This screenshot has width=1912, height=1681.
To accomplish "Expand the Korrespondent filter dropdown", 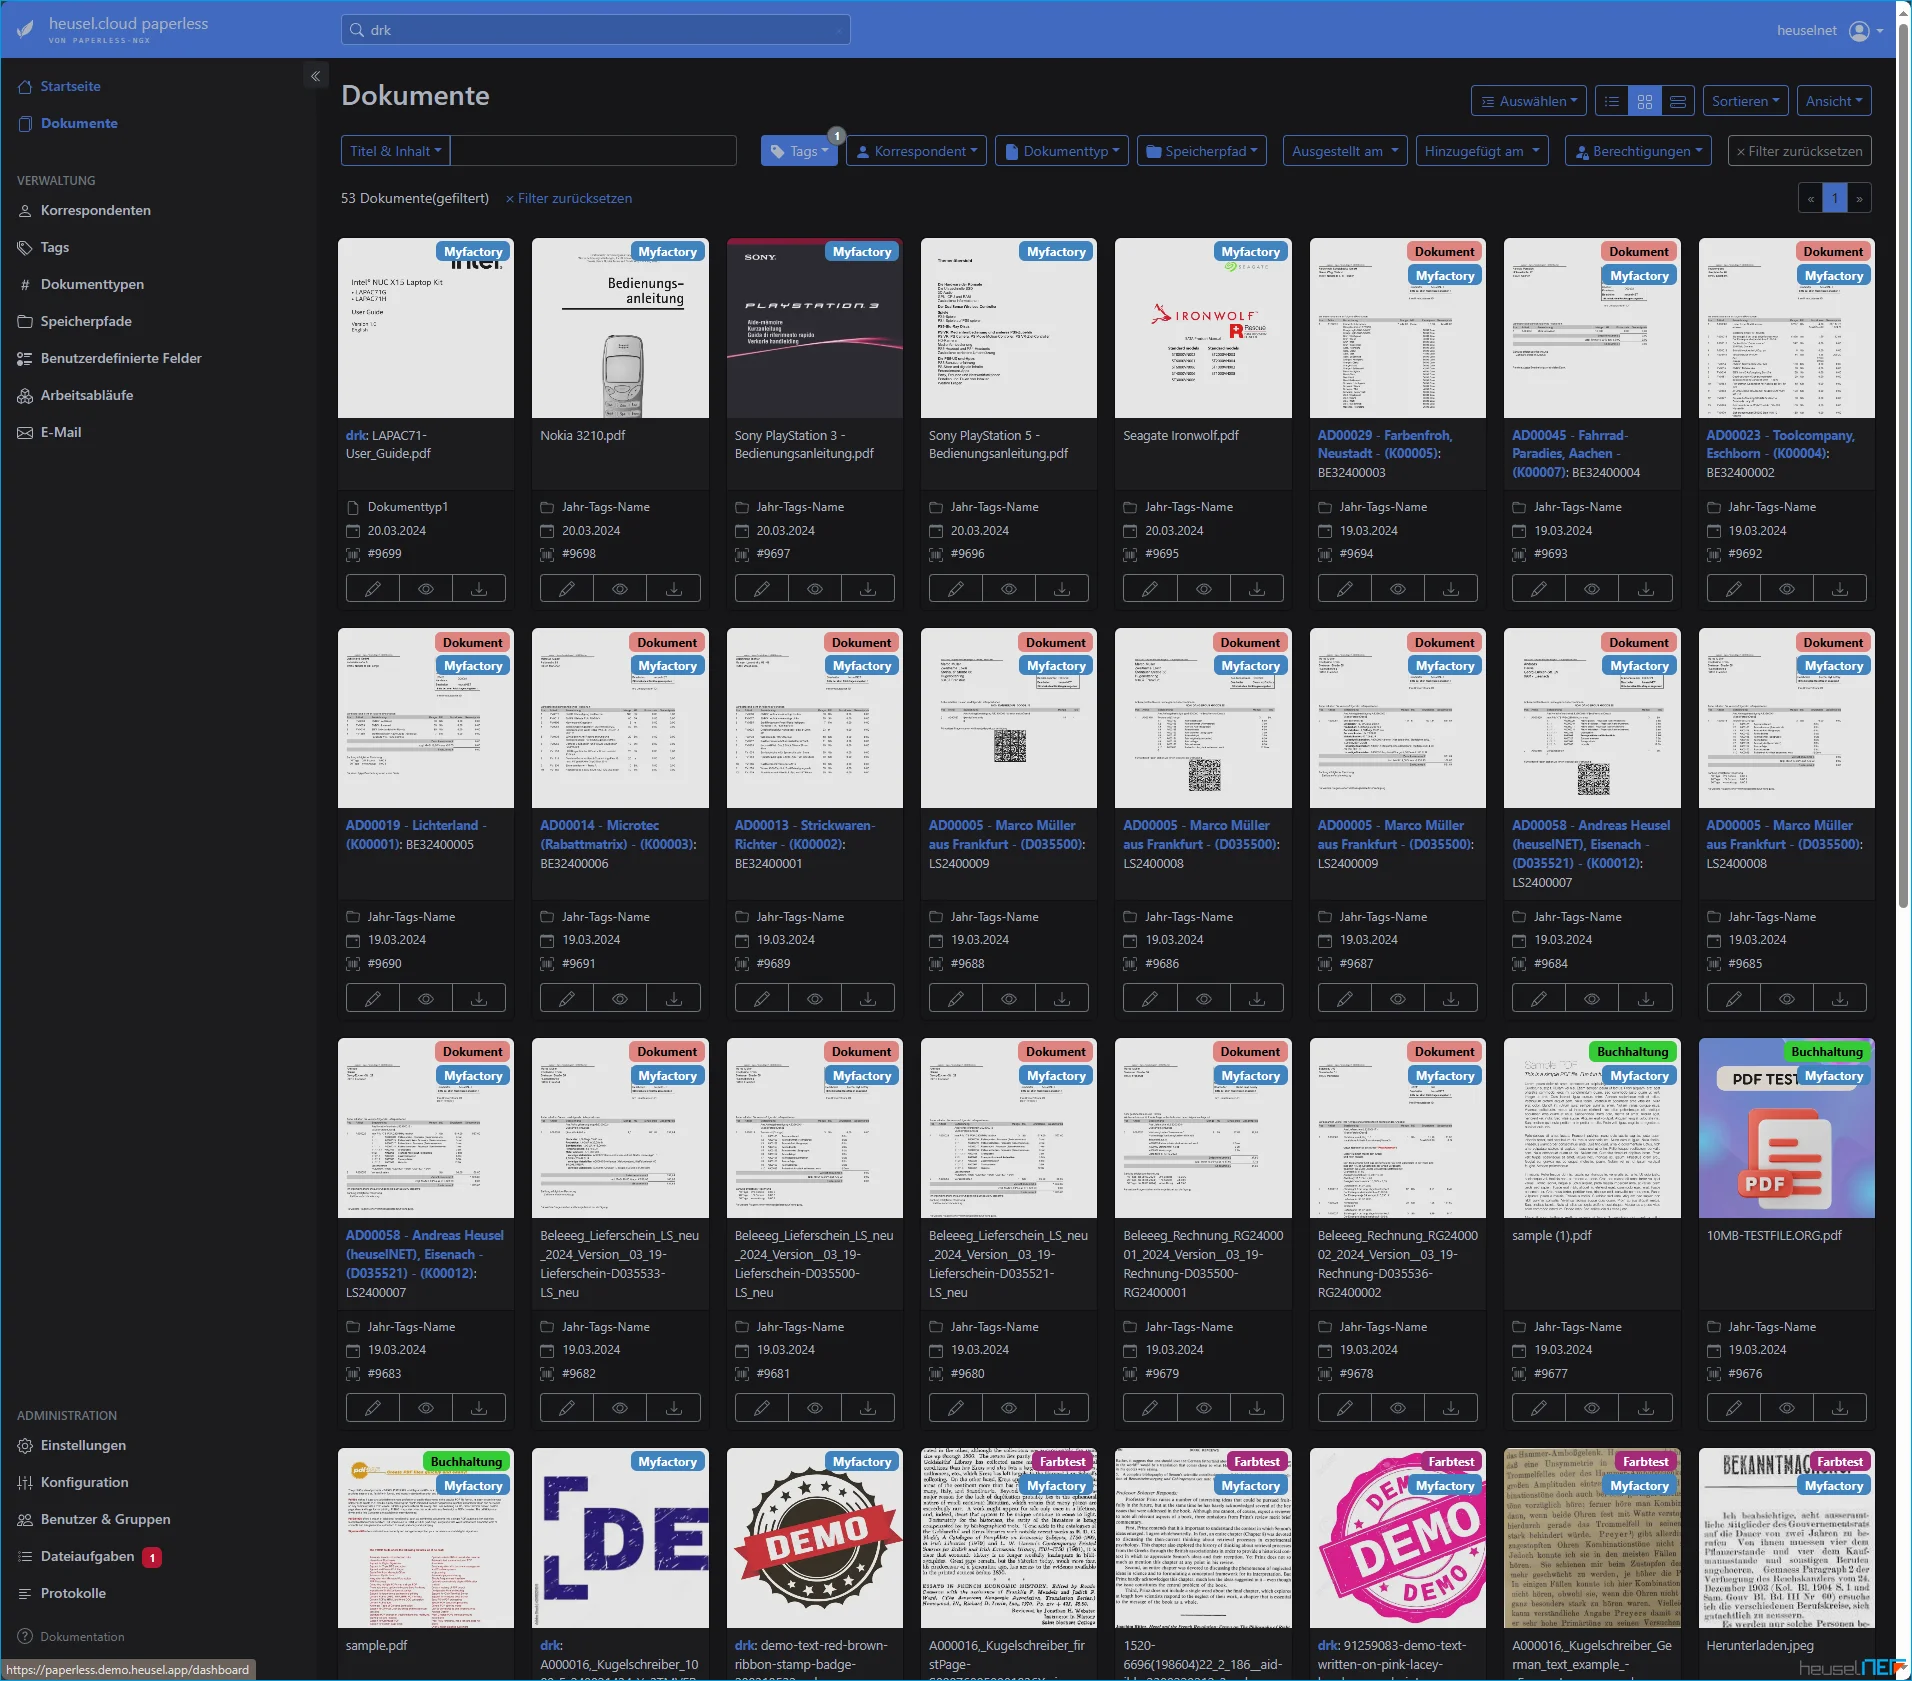I will [x=917, y=151].
